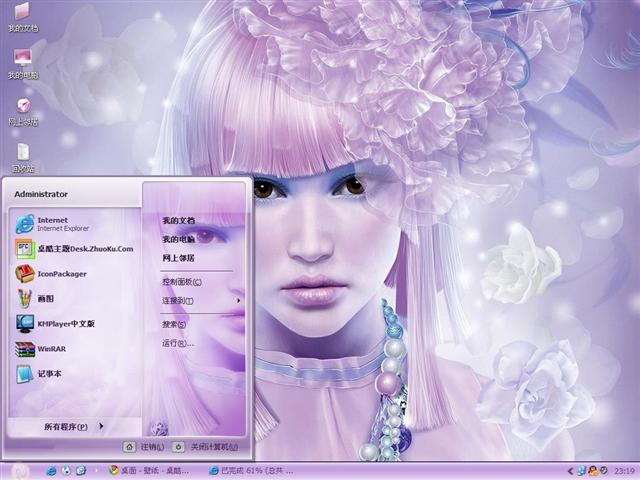Select 我的文档 in start menu right pane
Screen dimensions: 640x480
pyautogui.click(x=179, y=221)
